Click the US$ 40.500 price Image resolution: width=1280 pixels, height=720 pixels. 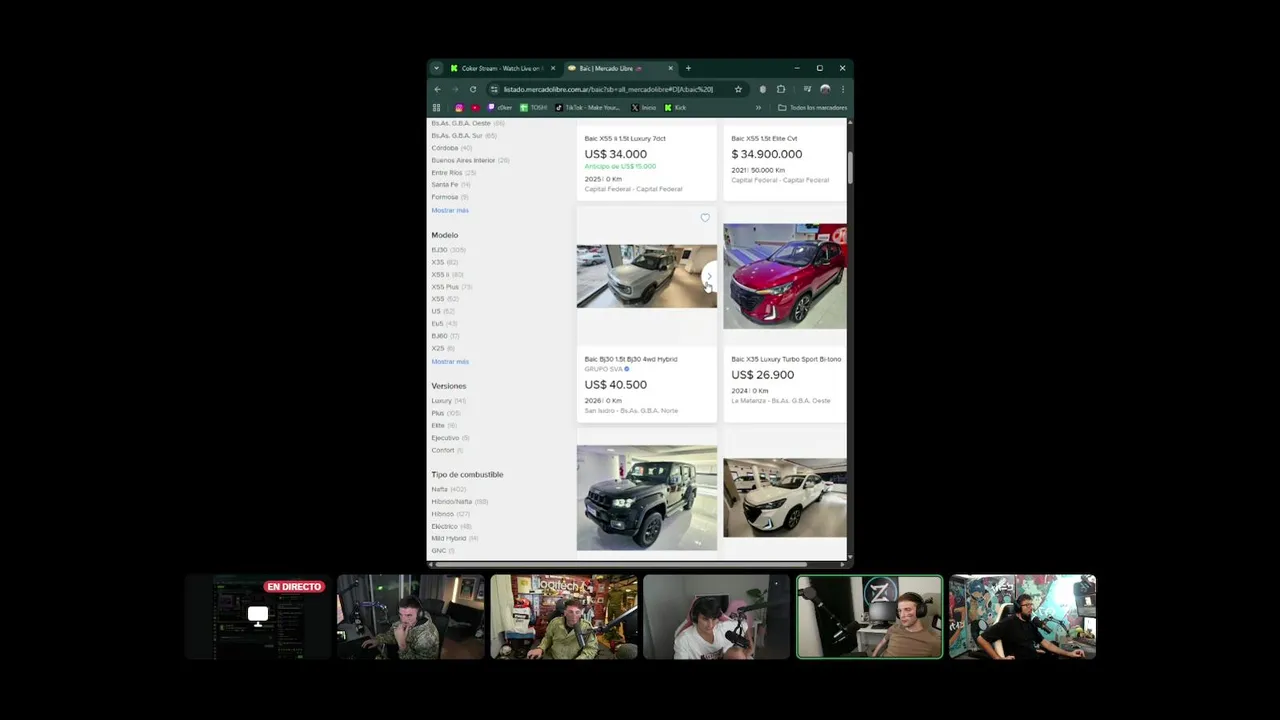(x=615, y=385)
